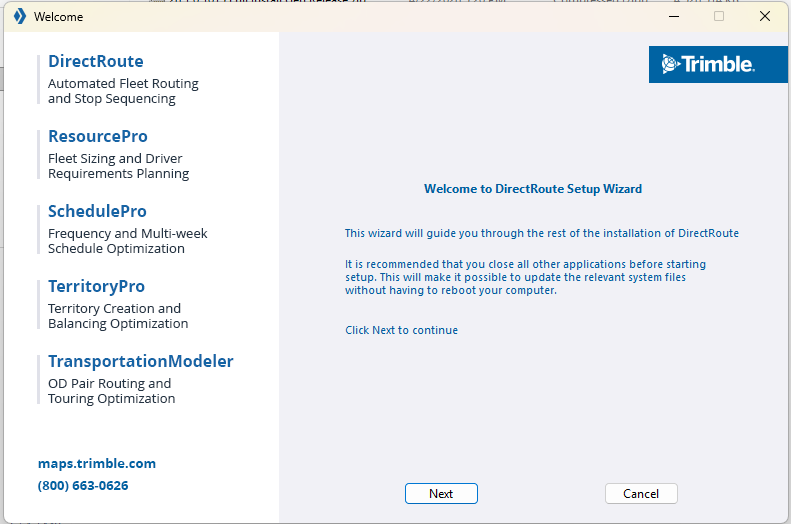Click the "Click Next to continue" text
The width and height of the screenshot is (791, 524).
402,330
